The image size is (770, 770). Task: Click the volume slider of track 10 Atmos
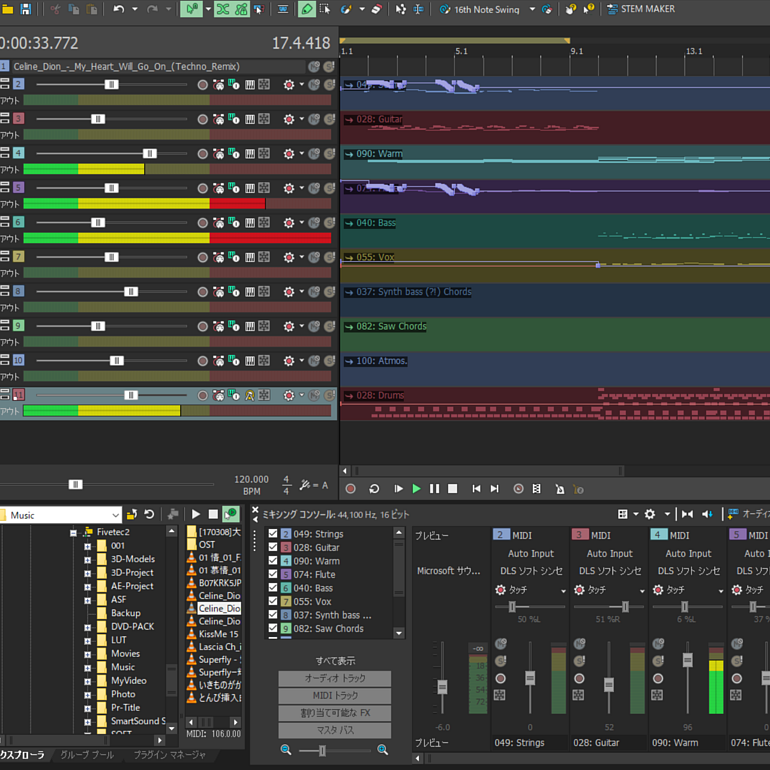pyautogui.click(x=116, y=360)
